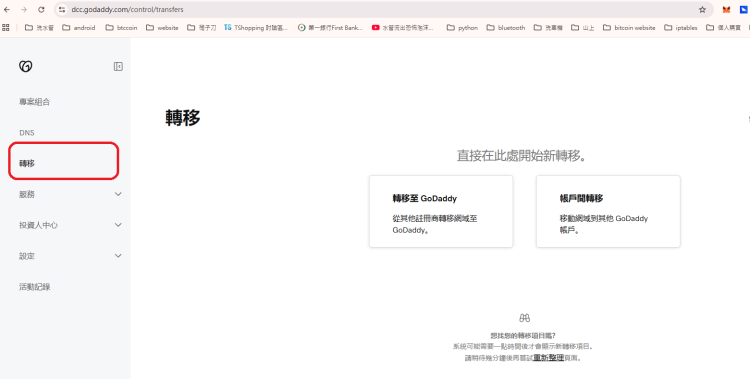Viewport: 750px width, 379px height.
Task: Expand the 設定 chevron
Action: (118, 256)
